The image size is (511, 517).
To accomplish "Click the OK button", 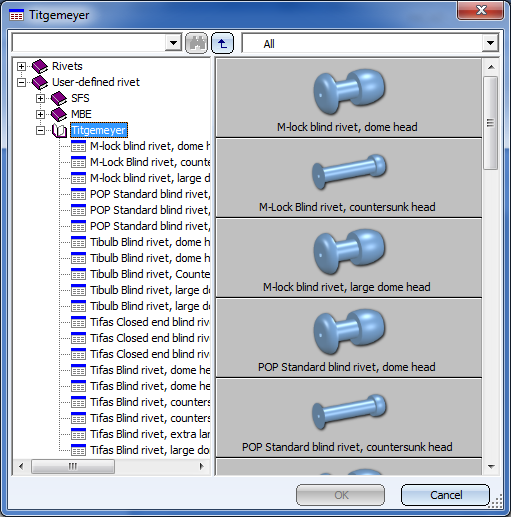I will (341, 495).
